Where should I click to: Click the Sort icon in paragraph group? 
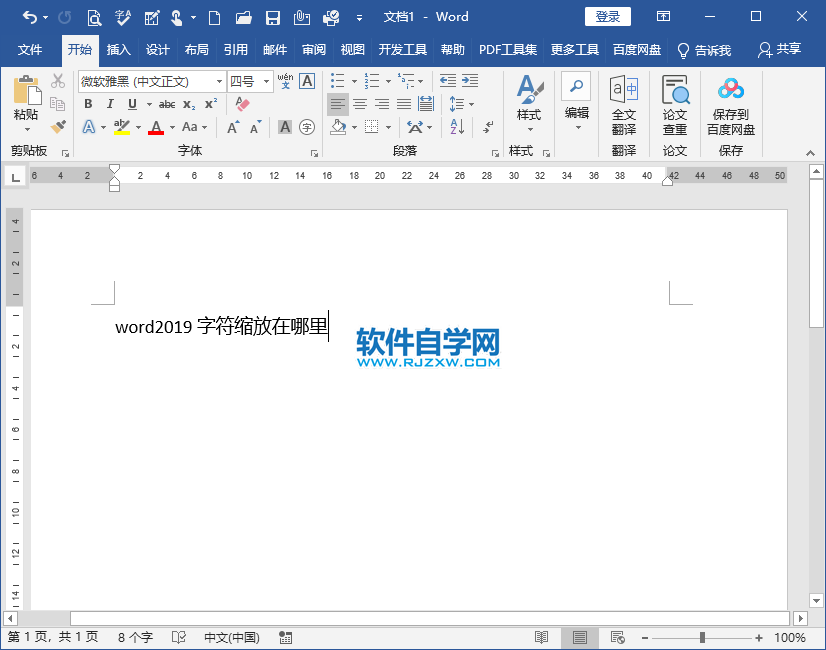pos(455,126)
